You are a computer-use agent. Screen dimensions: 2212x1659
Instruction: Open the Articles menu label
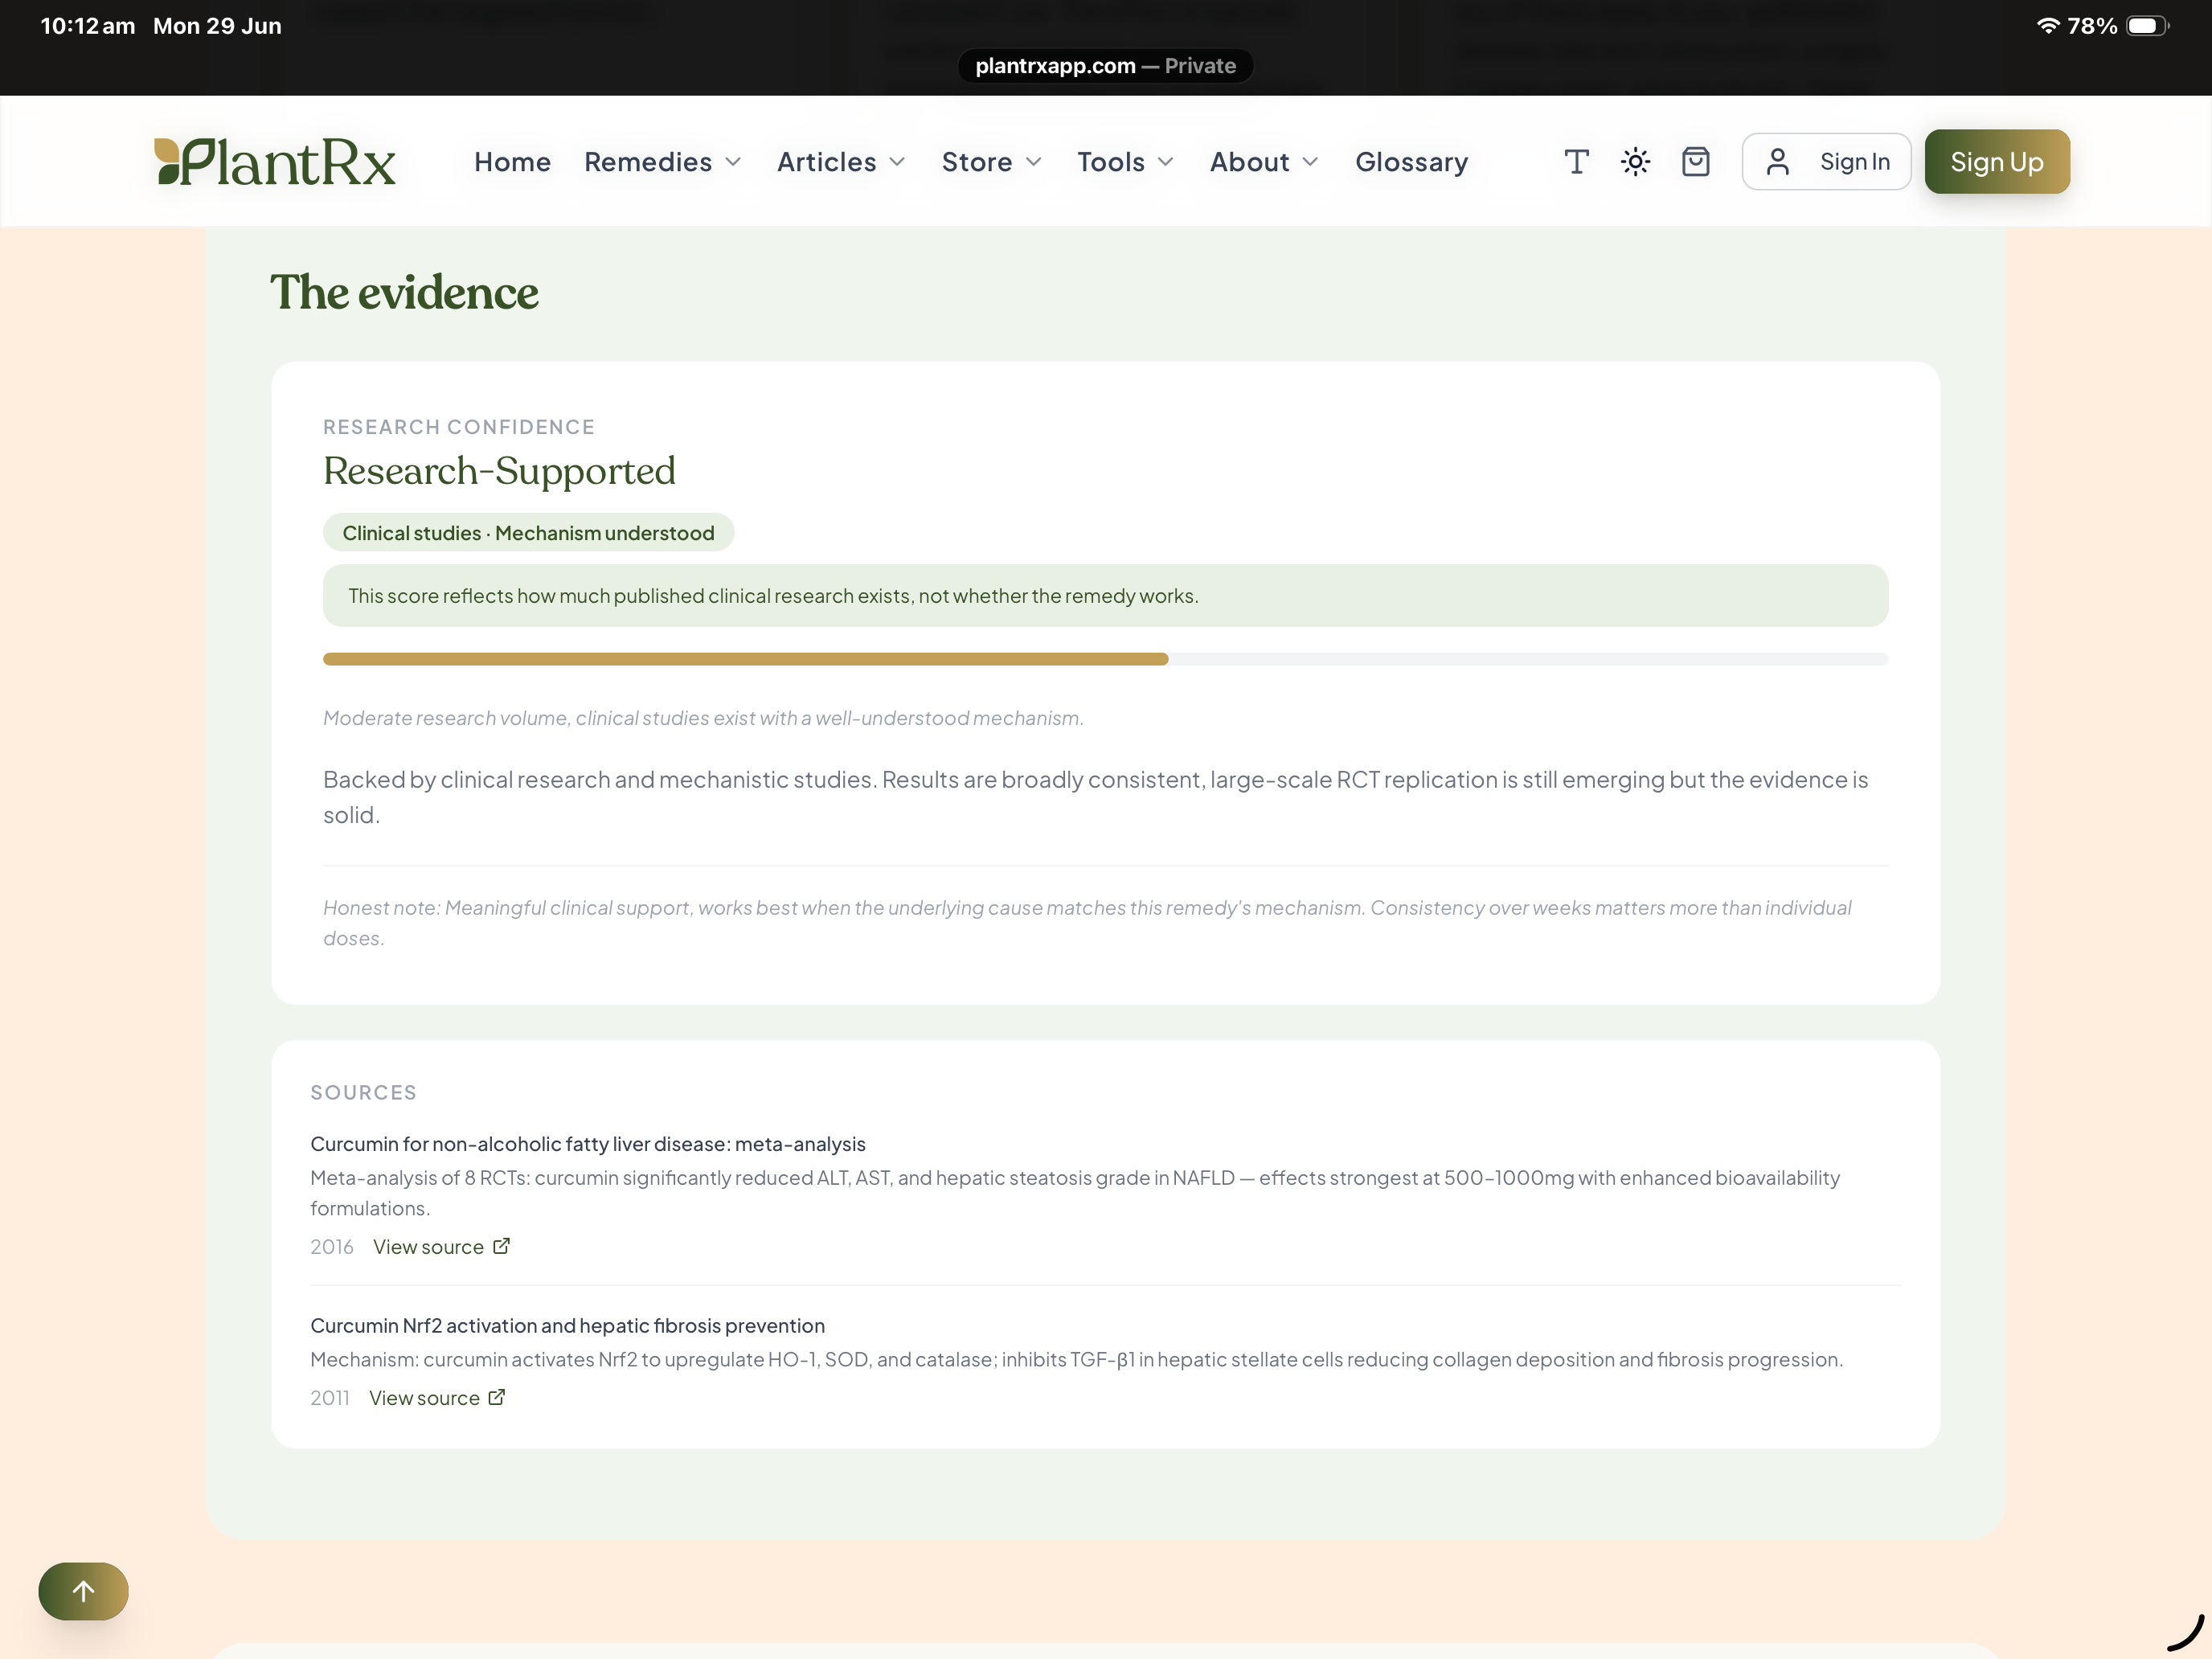827,162
